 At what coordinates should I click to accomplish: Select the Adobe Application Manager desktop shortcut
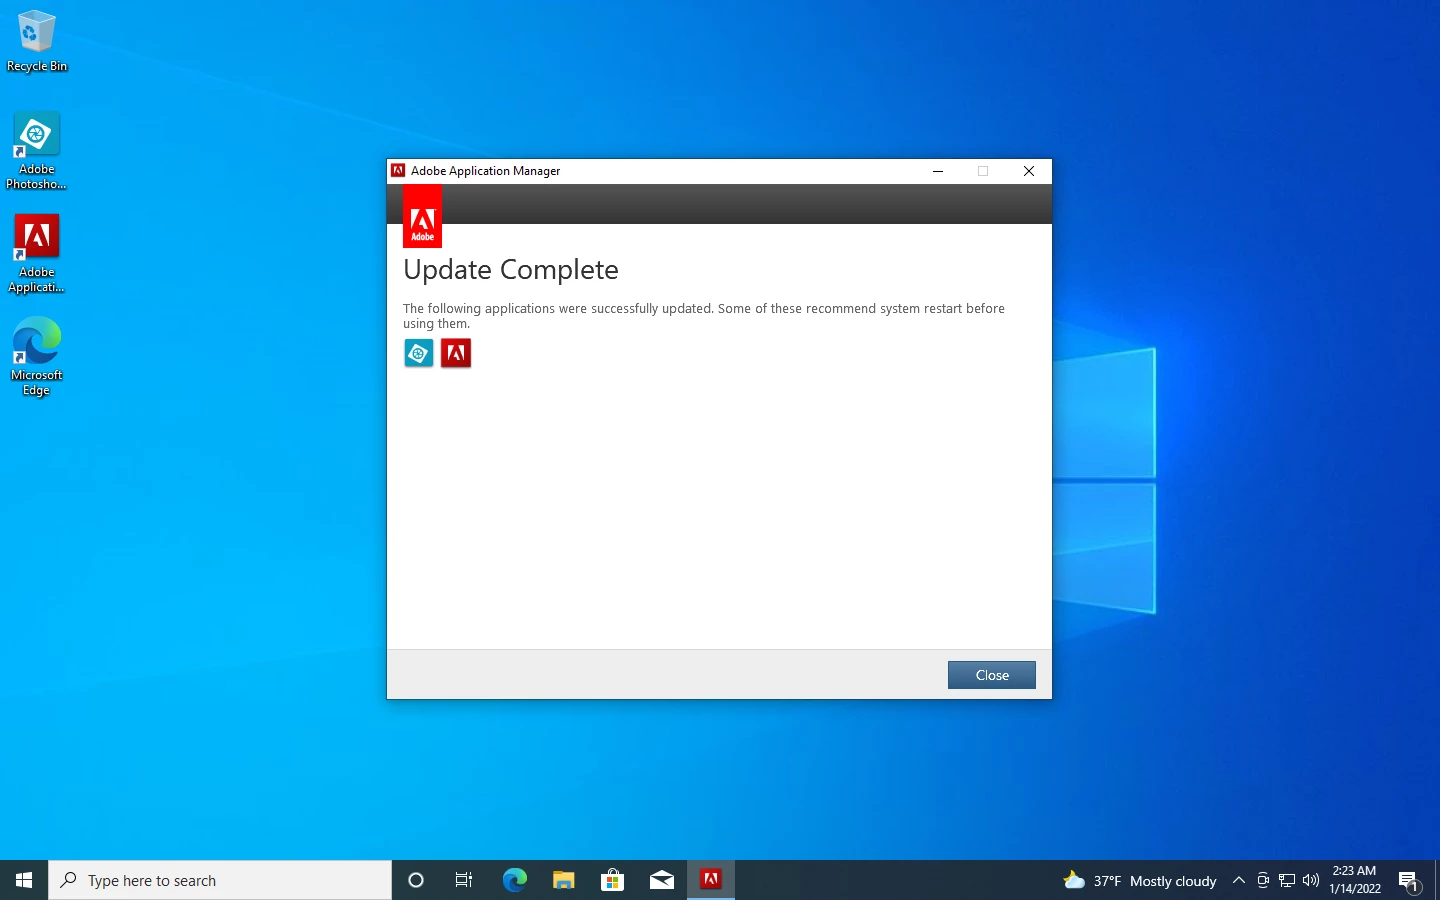click(37, 254)
